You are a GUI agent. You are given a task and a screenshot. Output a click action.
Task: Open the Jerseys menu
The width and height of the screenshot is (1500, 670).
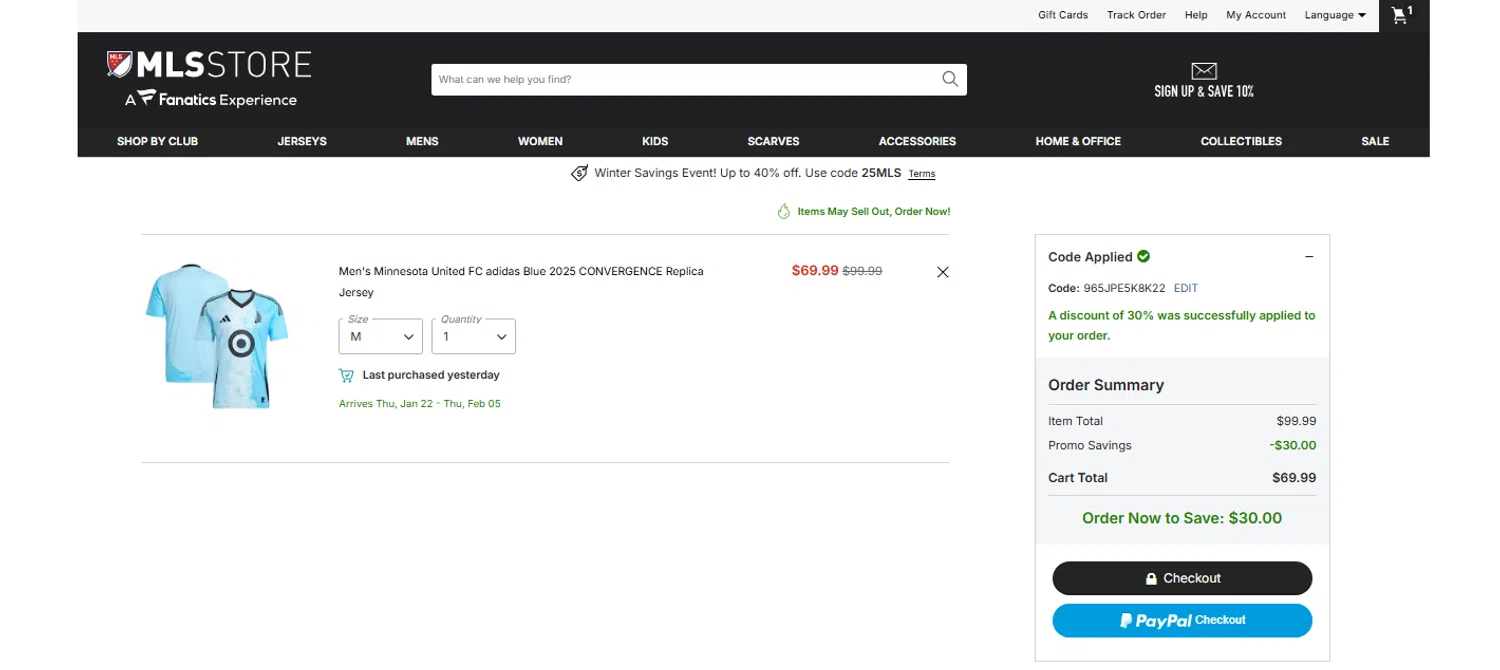302,141
